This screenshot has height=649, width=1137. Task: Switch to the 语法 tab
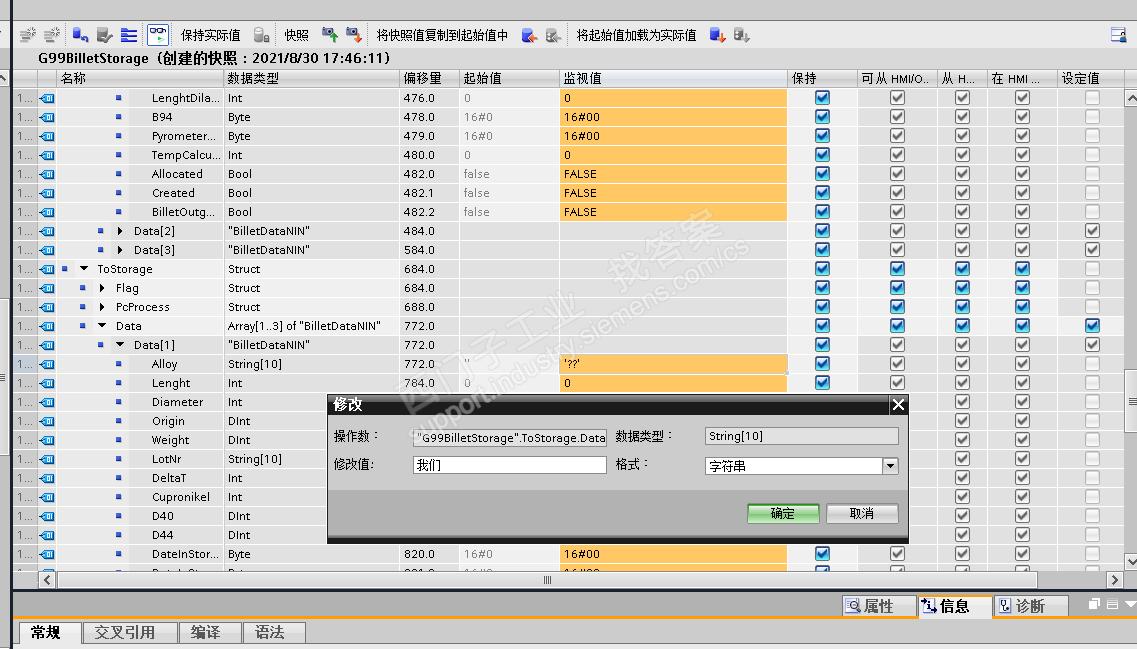tap(274, 632)
